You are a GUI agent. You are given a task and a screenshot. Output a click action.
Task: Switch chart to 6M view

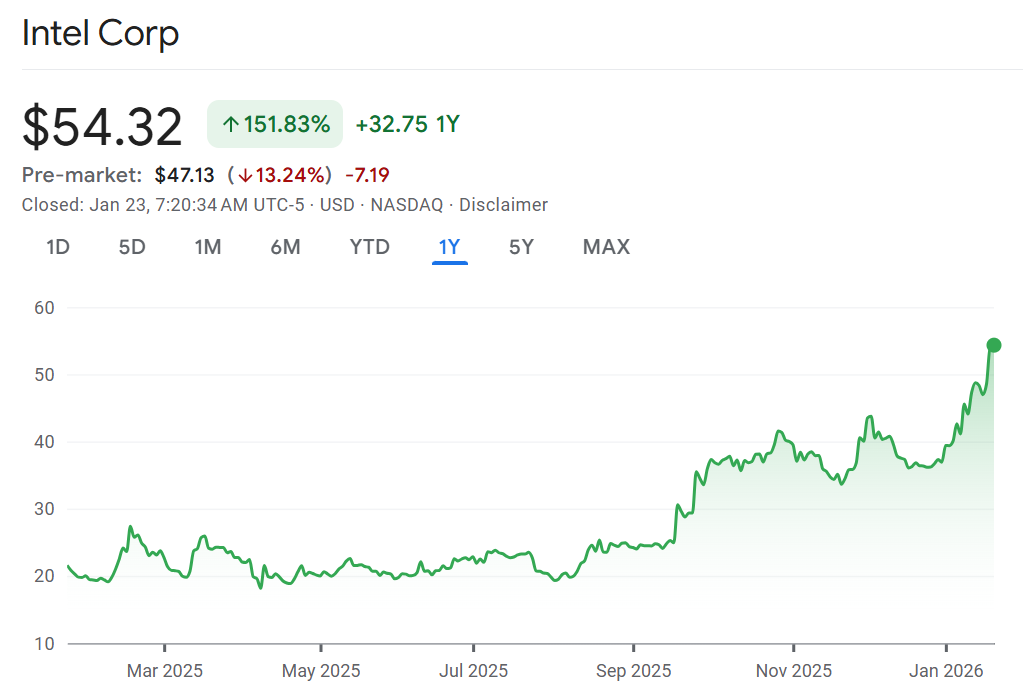285,247
